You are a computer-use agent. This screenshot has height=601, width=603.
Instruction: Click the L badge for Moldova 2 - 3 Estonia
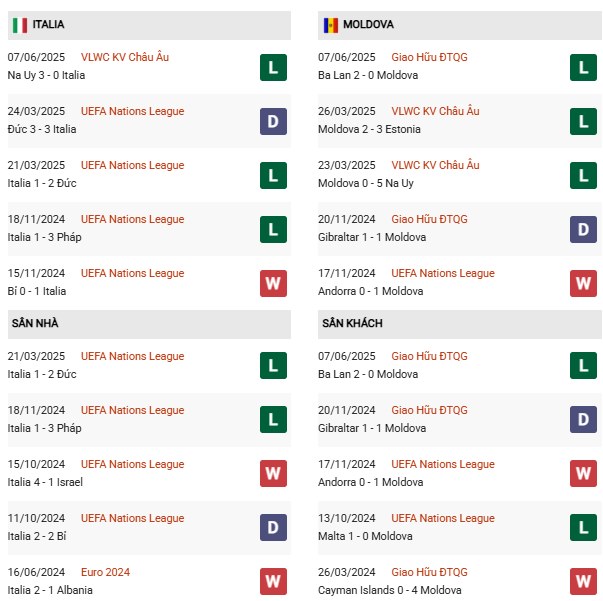pyautogui.click(x=583, y=121)
